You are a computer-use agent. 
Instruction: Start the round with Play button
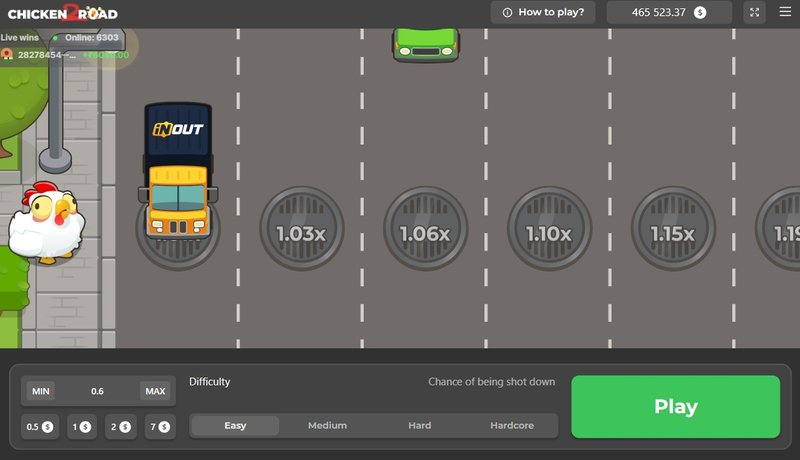tap(676, 406)
